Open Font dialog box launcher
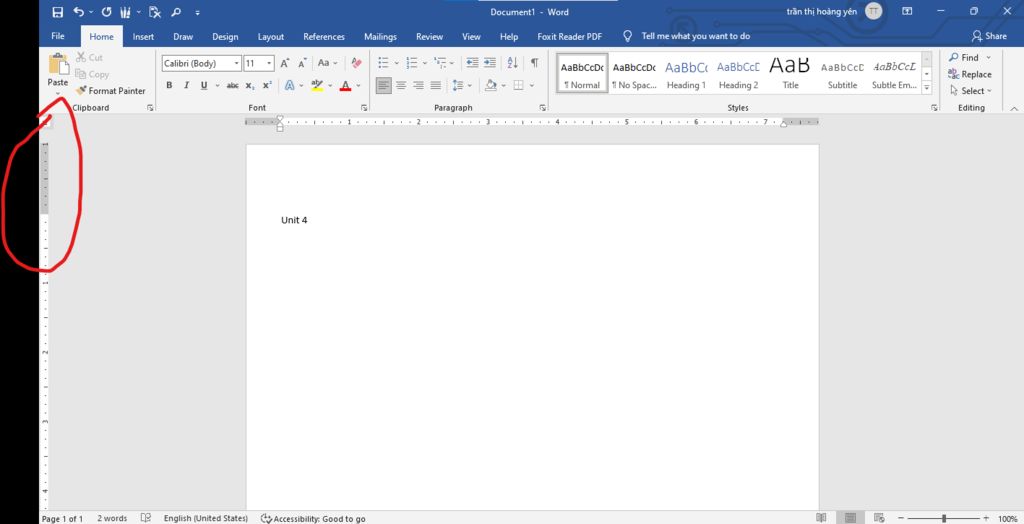This screenshot has height=524, width=1024. (364, 108)
